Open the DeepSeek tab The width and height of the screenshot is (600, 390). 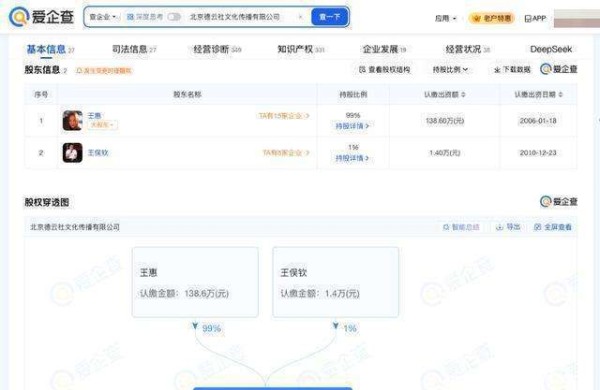pos(551,49)
